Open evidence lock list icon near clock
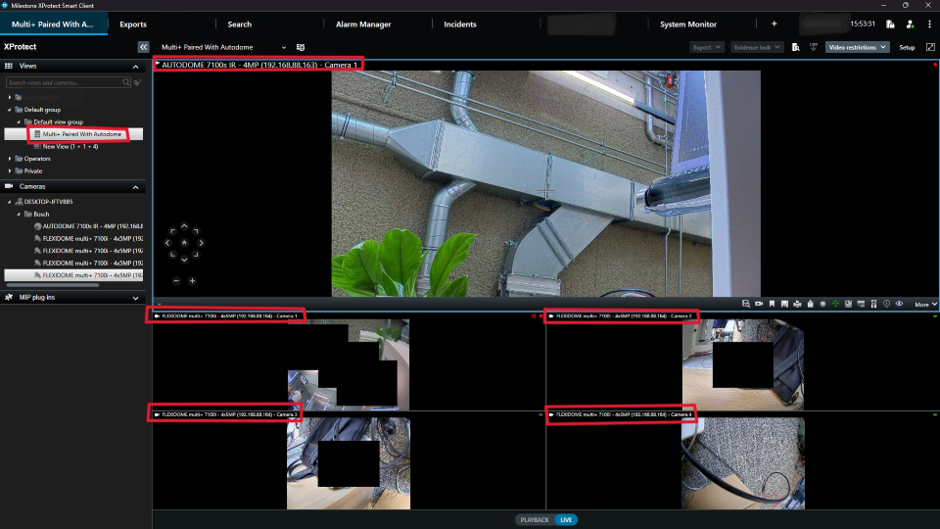940x529 pixels. [x=890, y=24]
